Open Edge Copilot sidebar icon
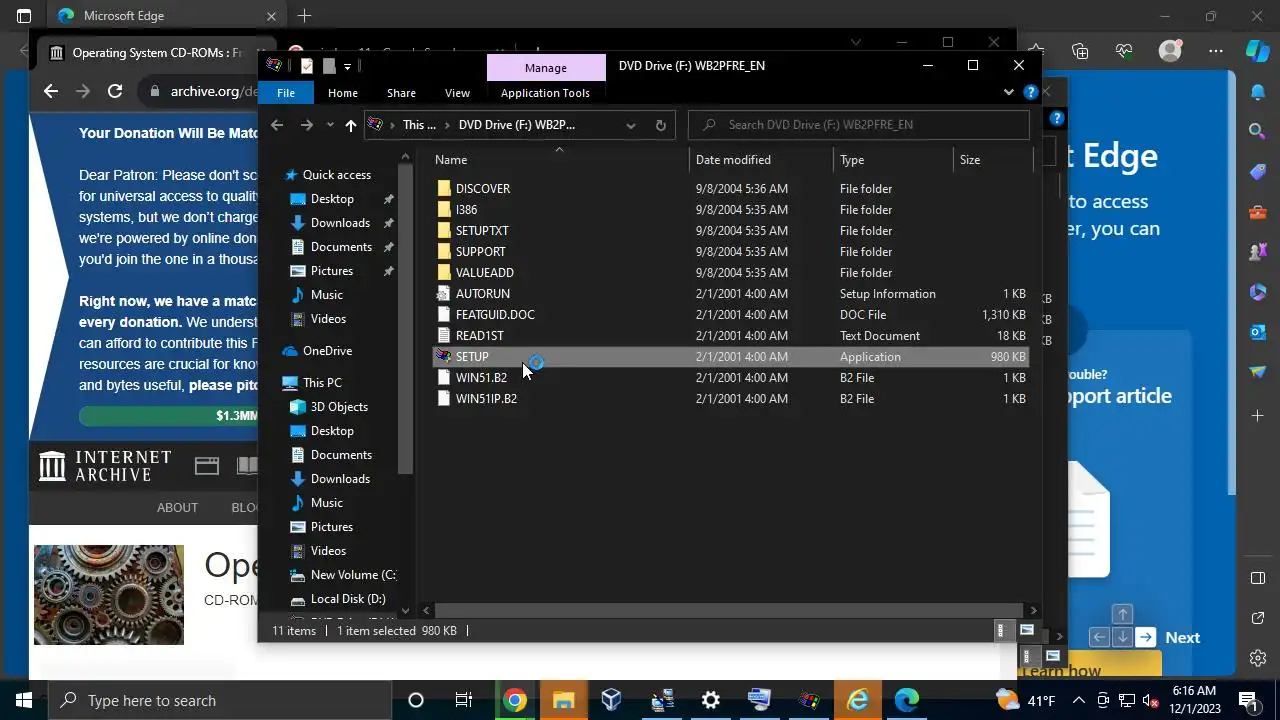This screenshot has height=720, width=1280. pos(1257,50)
